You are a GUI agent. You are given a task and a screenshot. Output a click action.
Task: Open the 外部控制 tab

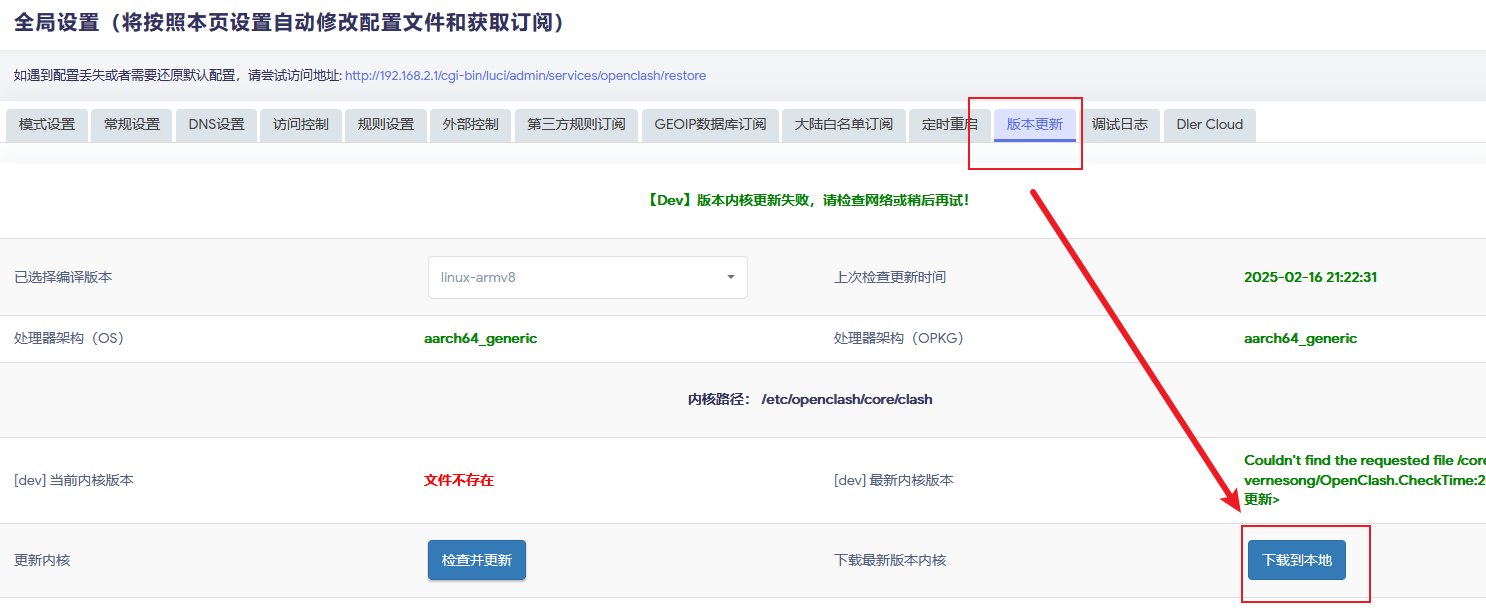coord(470,125)
